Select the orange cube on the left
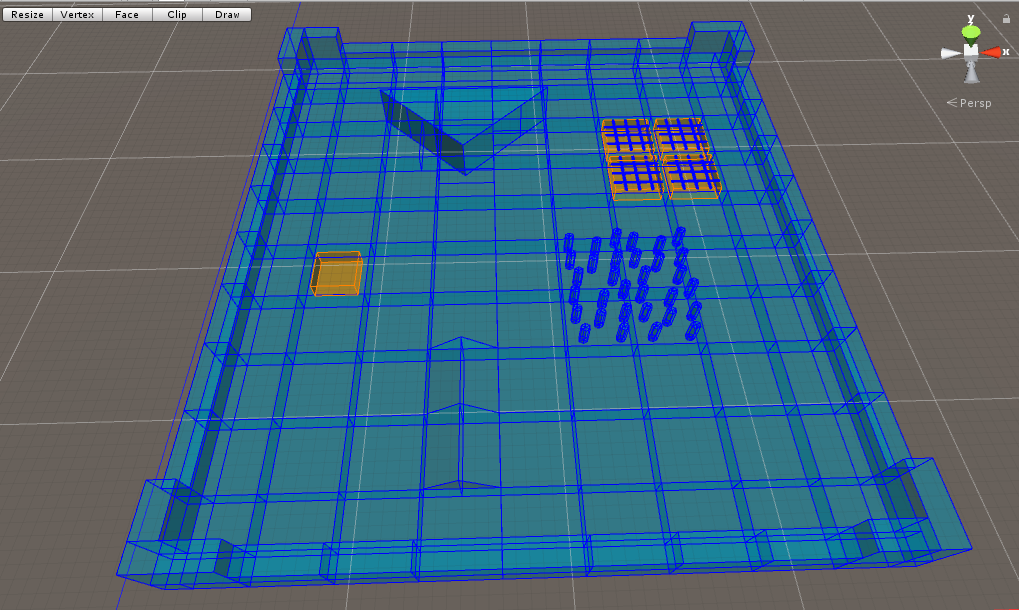The image size is (1019, 610). coord(336,273)
